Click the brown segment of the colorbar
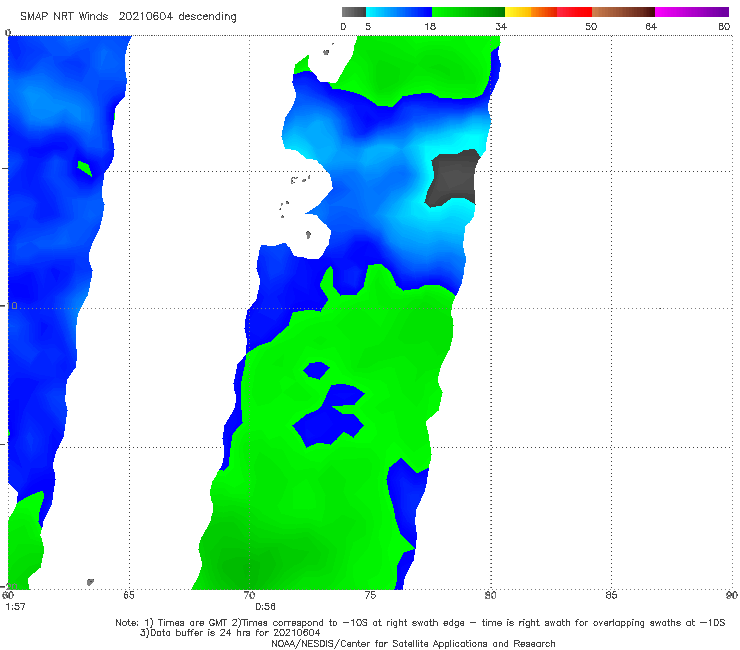Image resolution: width=740 pixels, height=650 pixels. pos(623,12)
